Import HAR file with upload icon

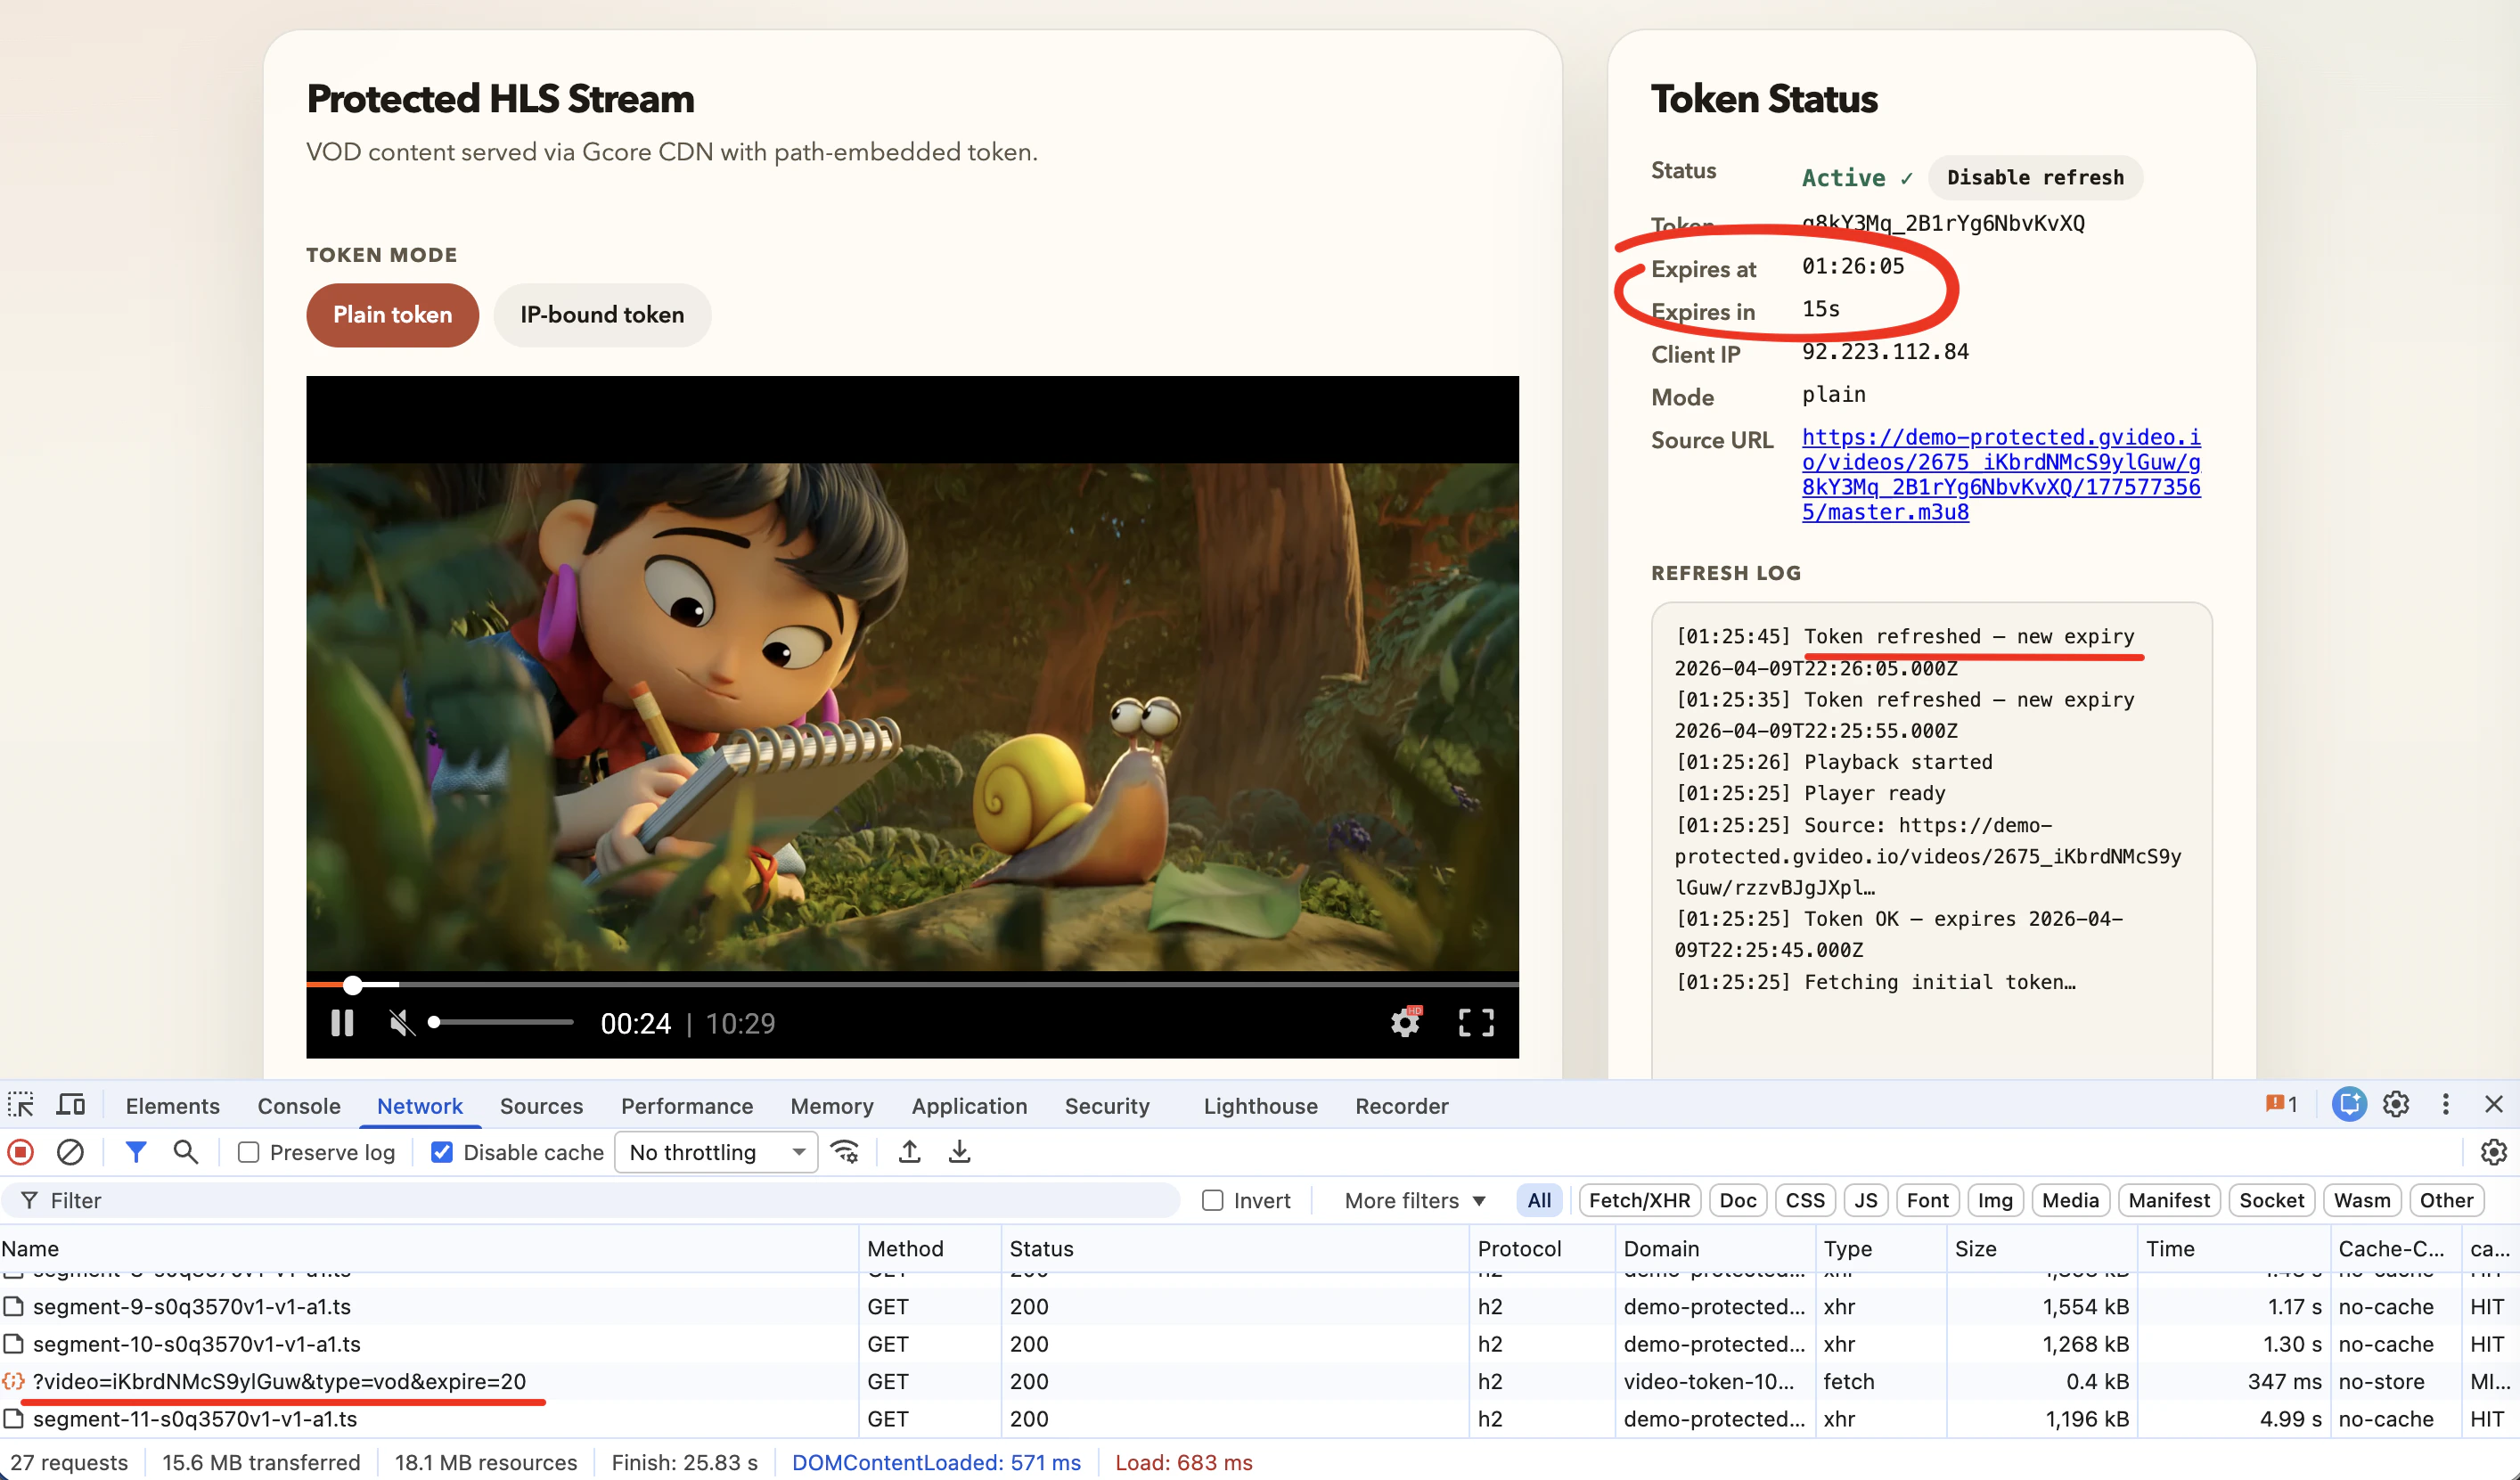pos(909,1152)
